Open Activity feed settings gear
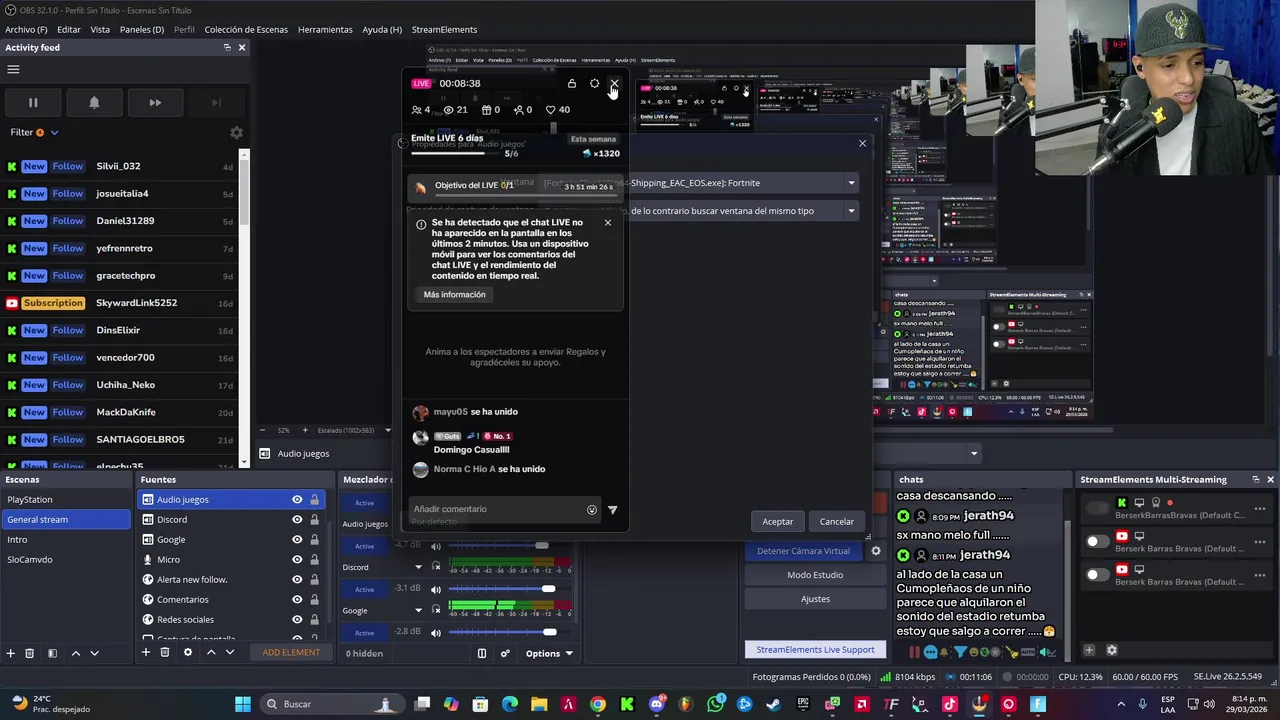The width and height of the screenshot is (1280, 720). coord(236,132)
